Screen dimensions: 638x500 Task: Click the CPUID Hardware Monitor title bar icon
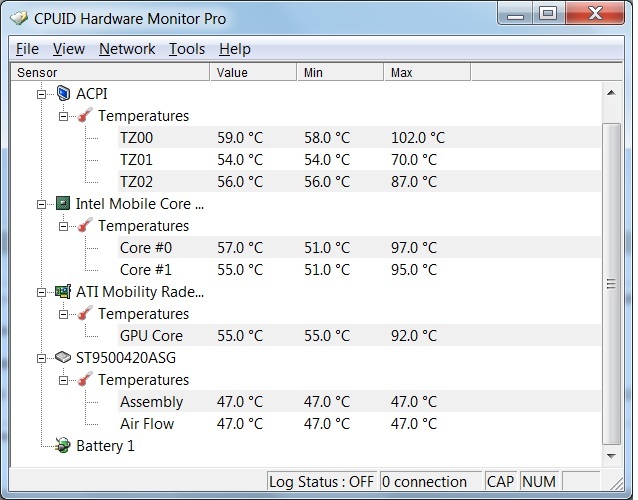coord(19,18)
